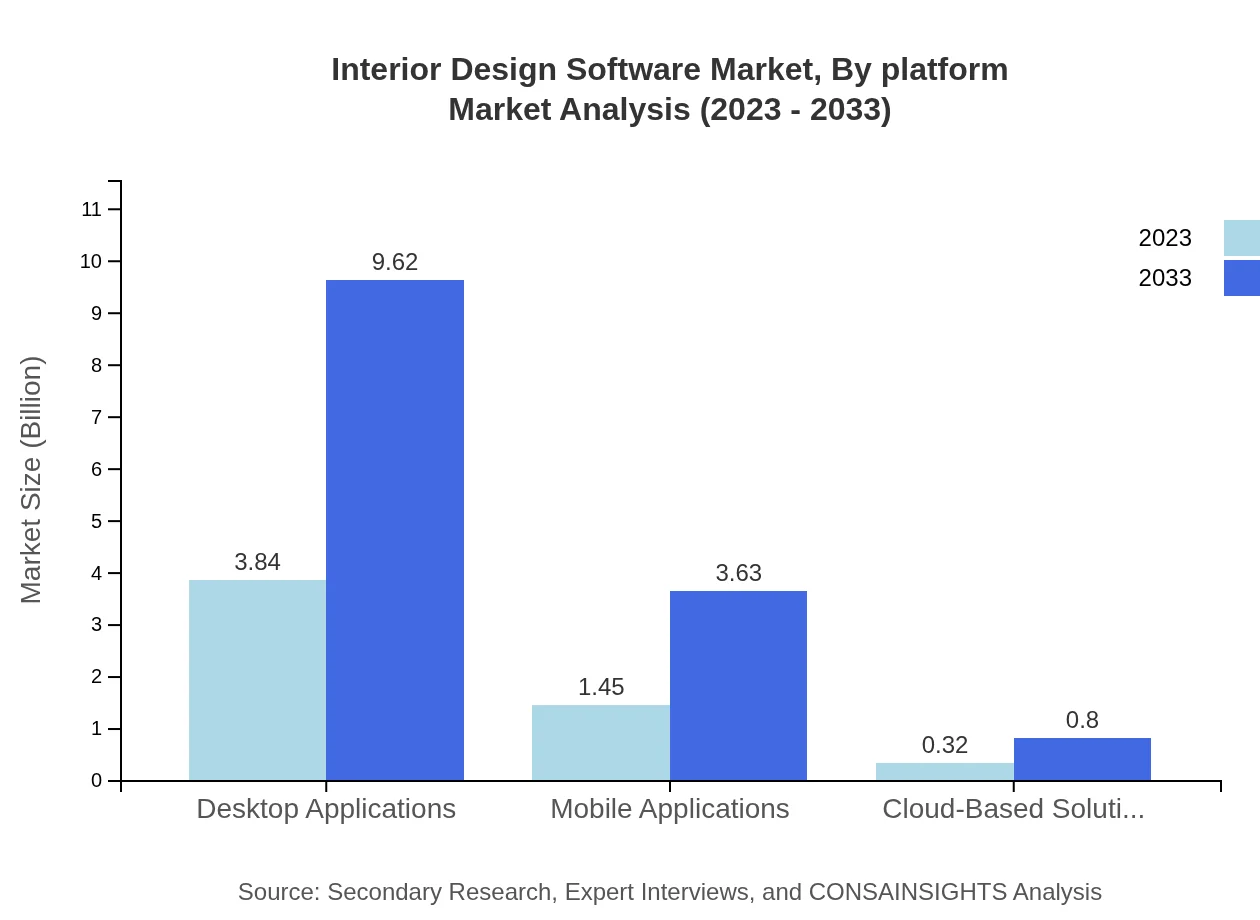Click the 1.45 bar for Mobile Applications
This screenshot has width=1260, height=920.
point(601,742)
